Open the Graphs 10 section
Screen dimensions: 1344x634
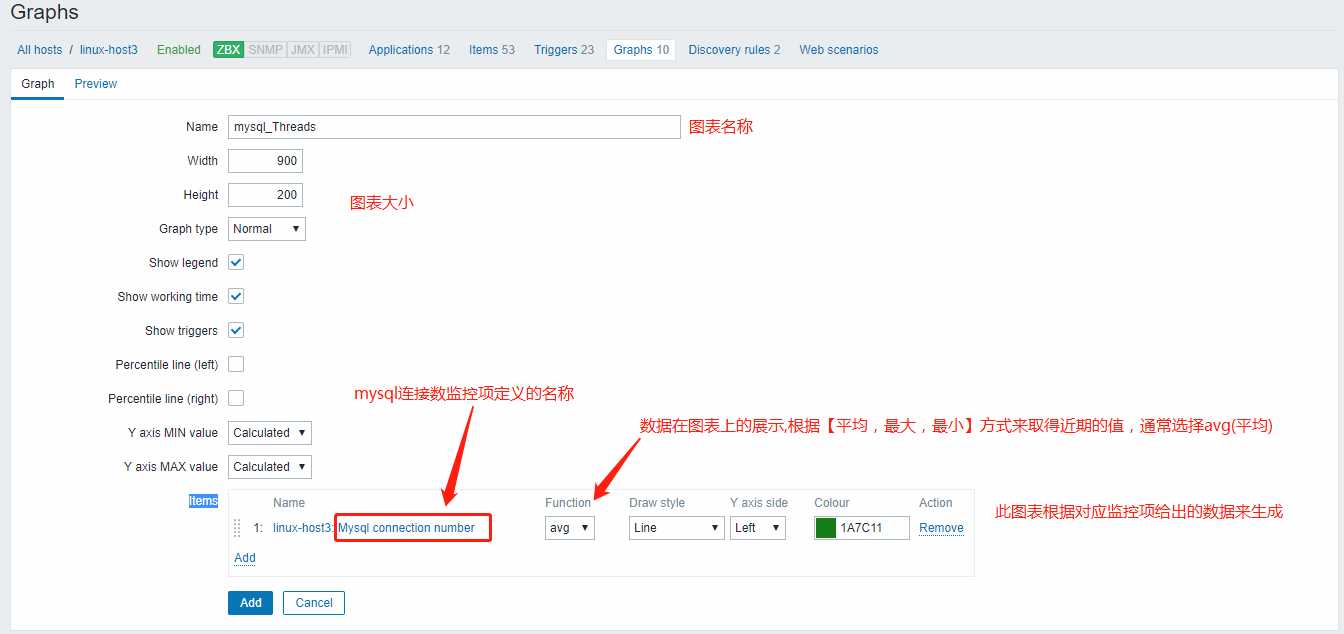(x=641, y=50)
